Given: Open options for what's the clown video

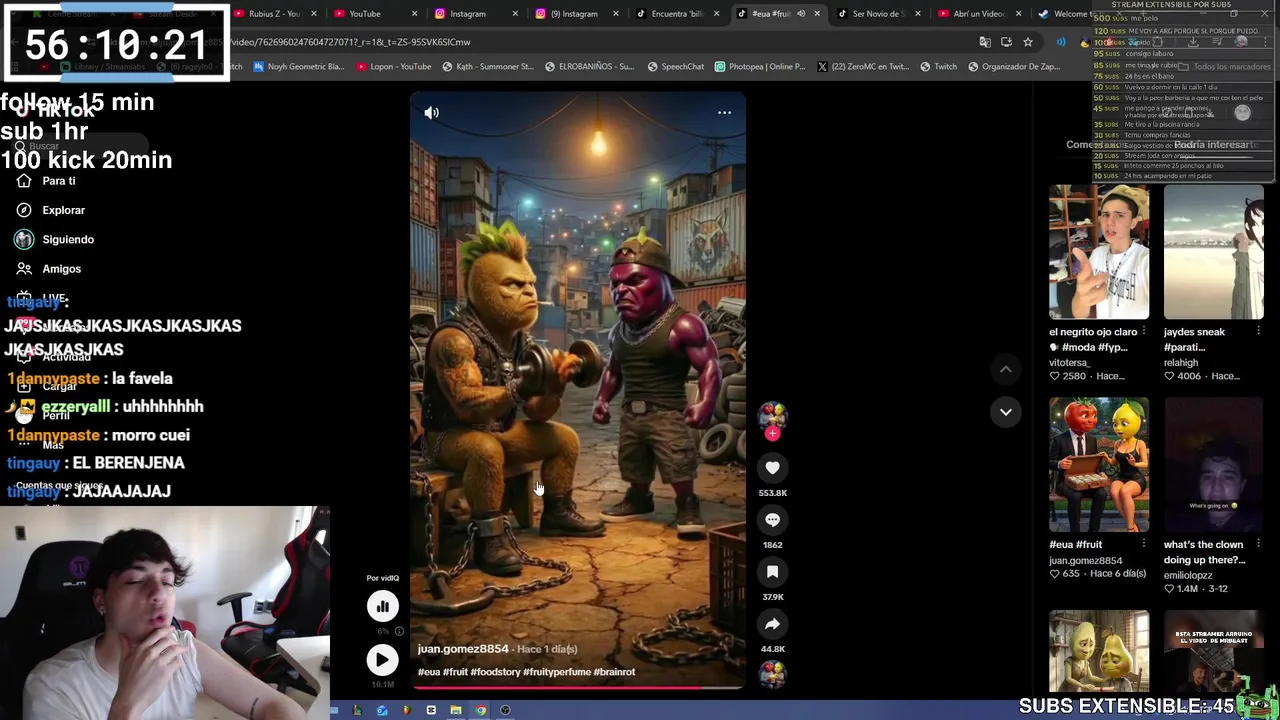Looking at the screenshot, I should click(1258, 545).
